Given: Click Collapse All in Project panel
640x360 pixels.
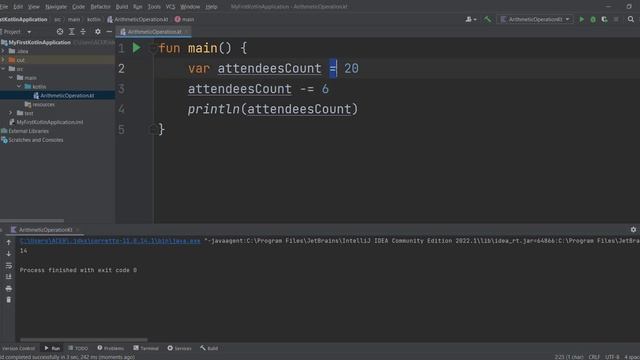Looking at the screenshot, I should [83, 31].
